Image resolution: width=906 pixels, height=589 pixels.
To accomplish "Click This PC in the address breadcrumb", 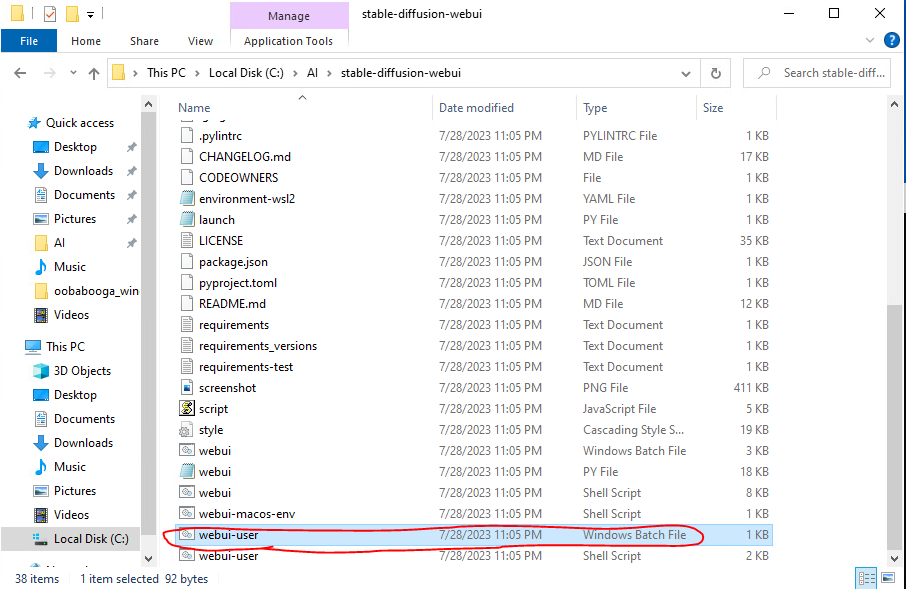I will [166, 73].
